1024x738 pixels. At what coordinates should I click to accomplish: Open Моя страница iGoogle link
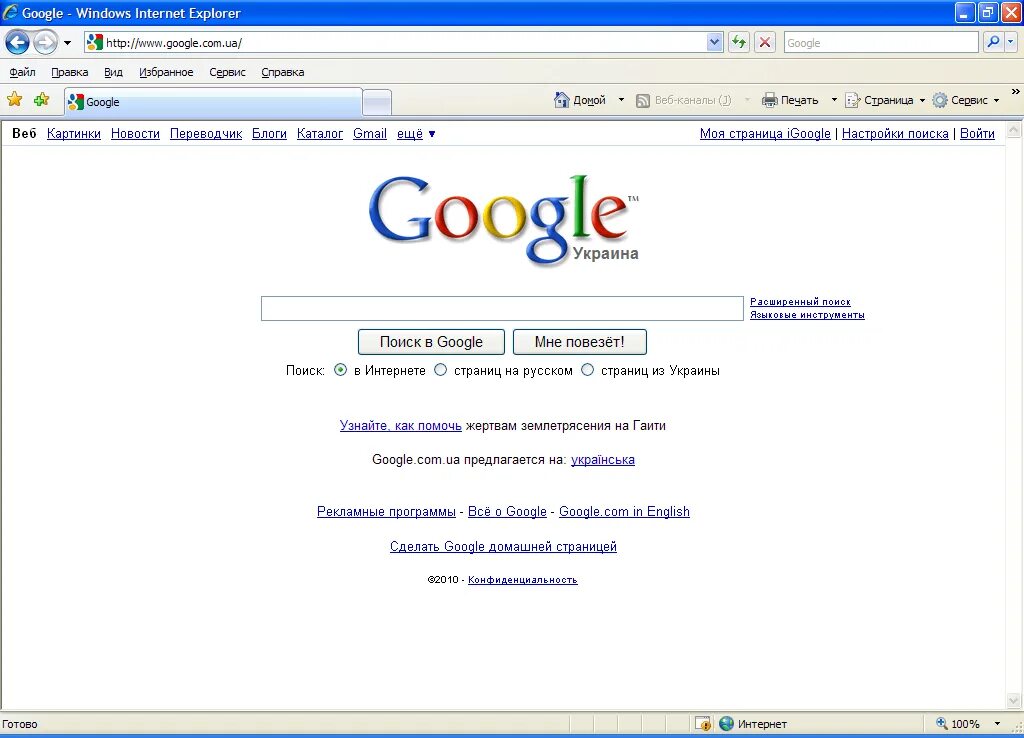[x=765, y=133]
